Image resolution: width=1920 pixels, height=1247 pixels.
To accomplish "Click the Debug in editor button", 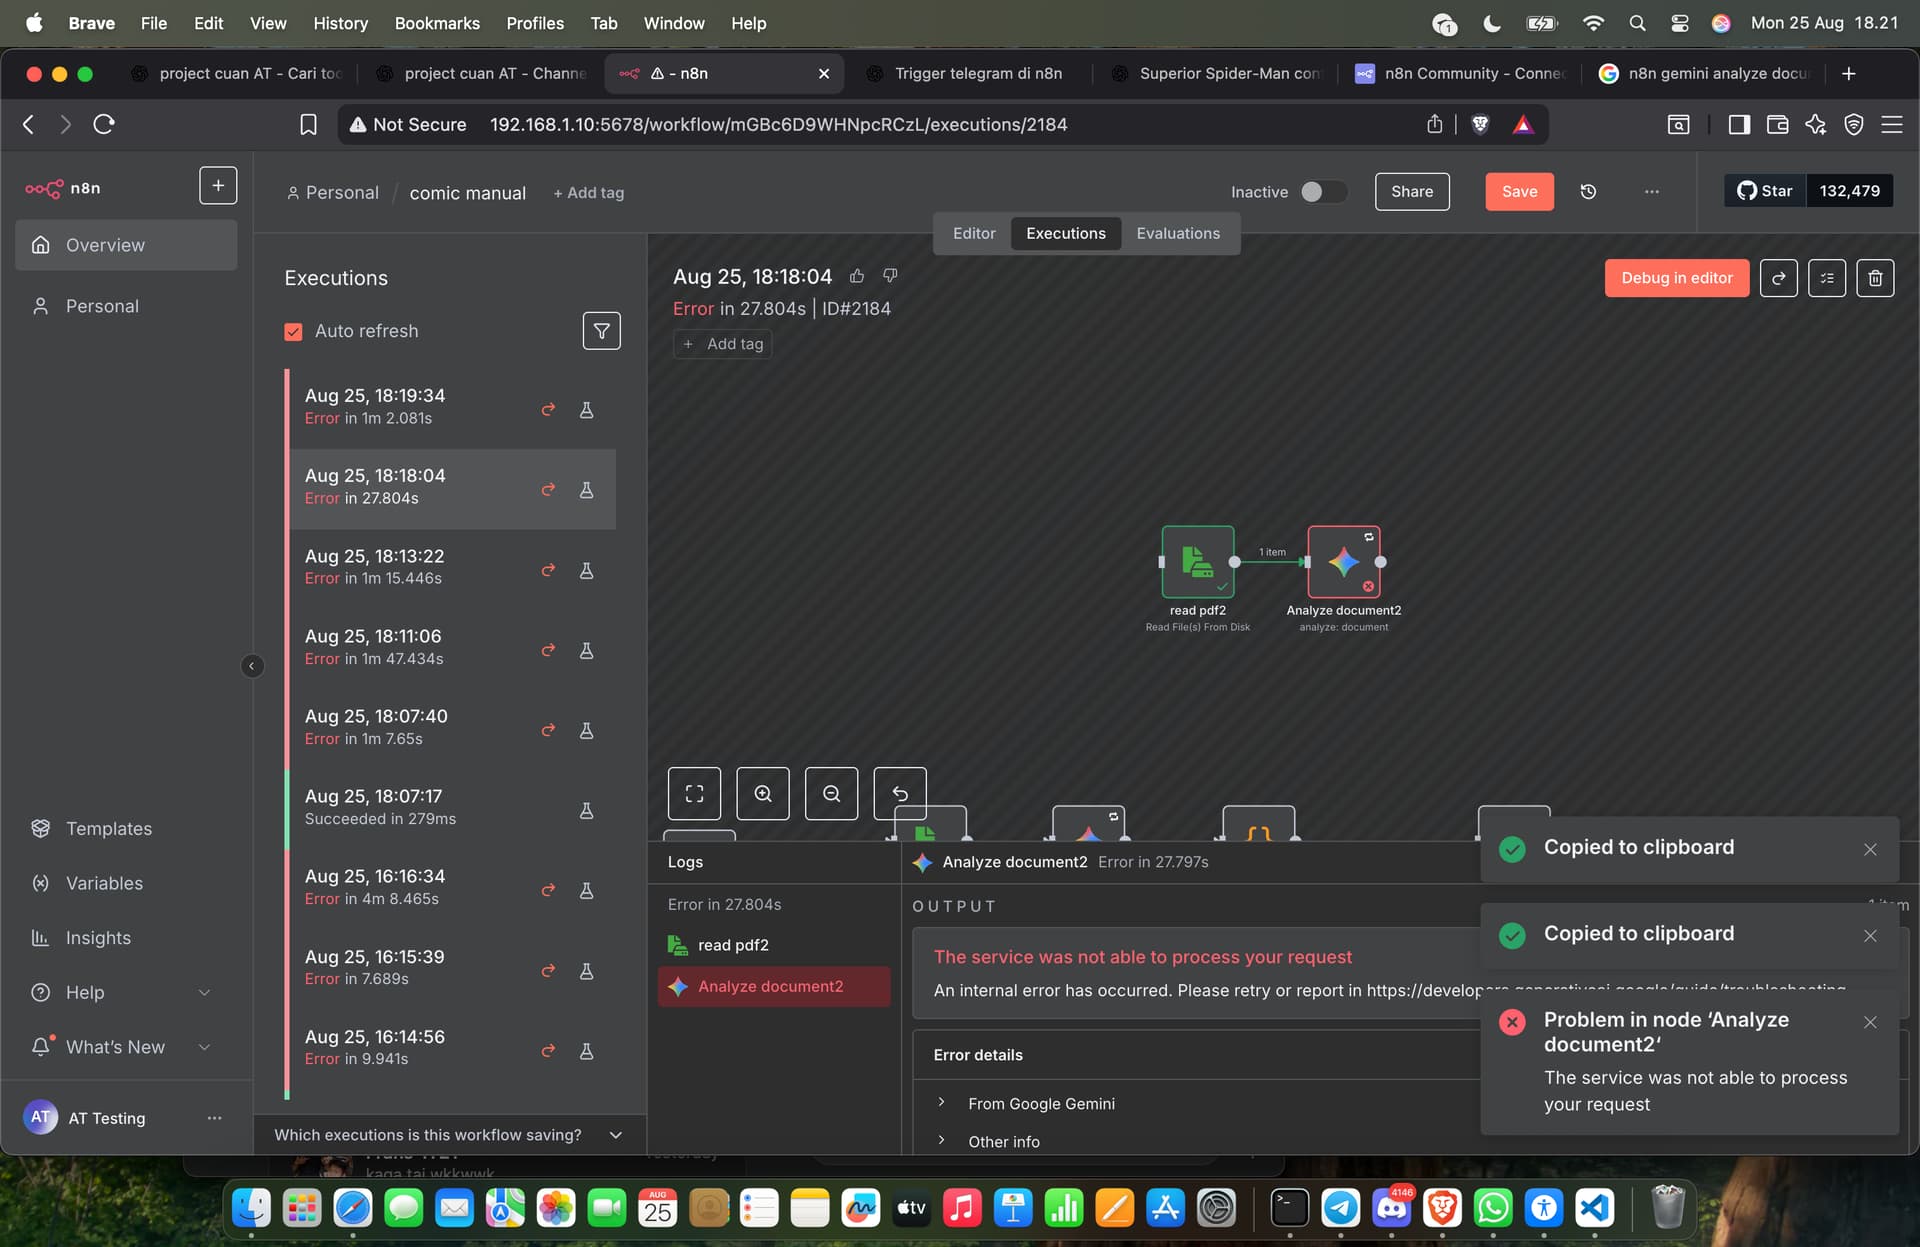I will pos(1676,278).
